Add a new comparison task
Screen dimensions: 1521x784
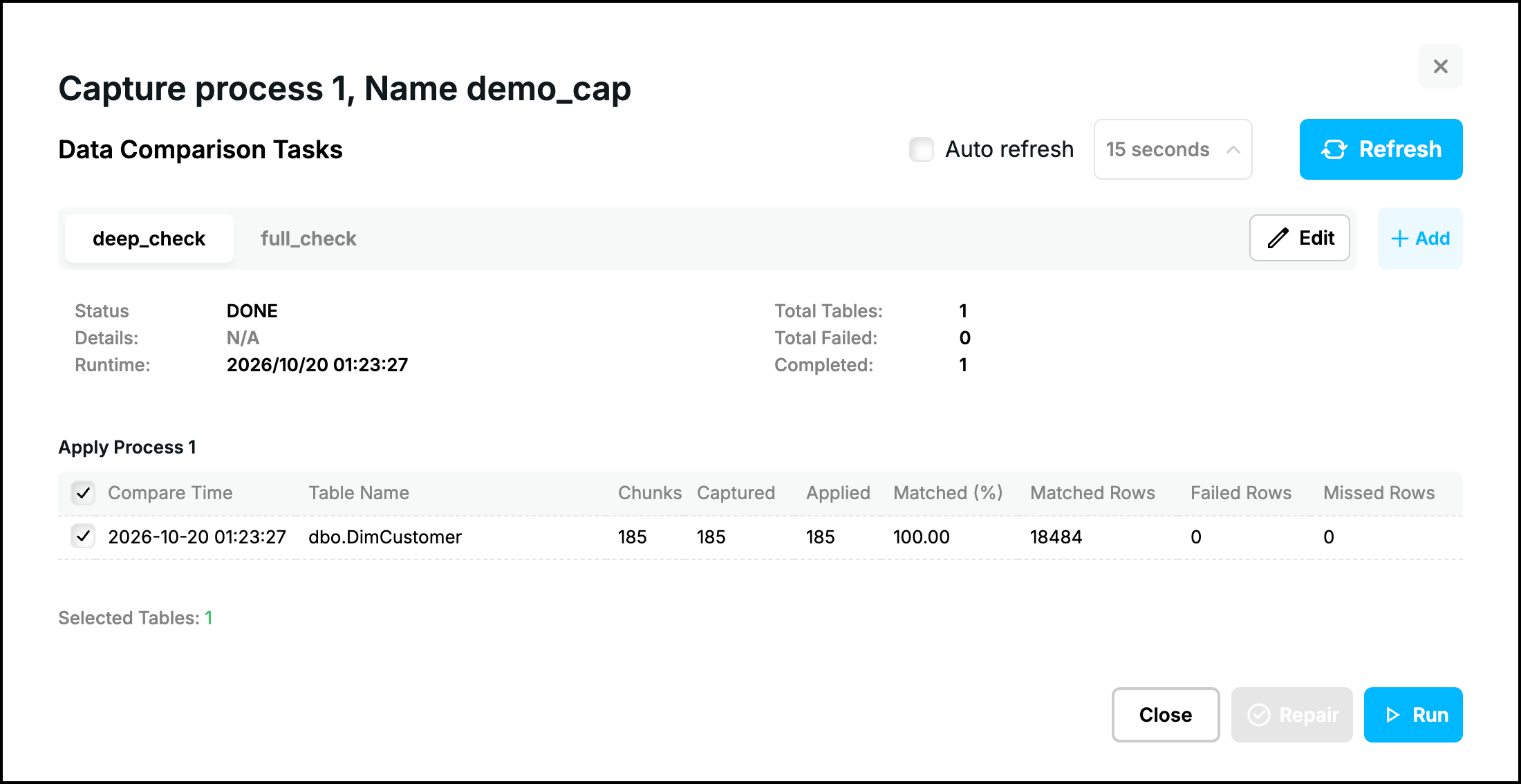click(1420, 238)
